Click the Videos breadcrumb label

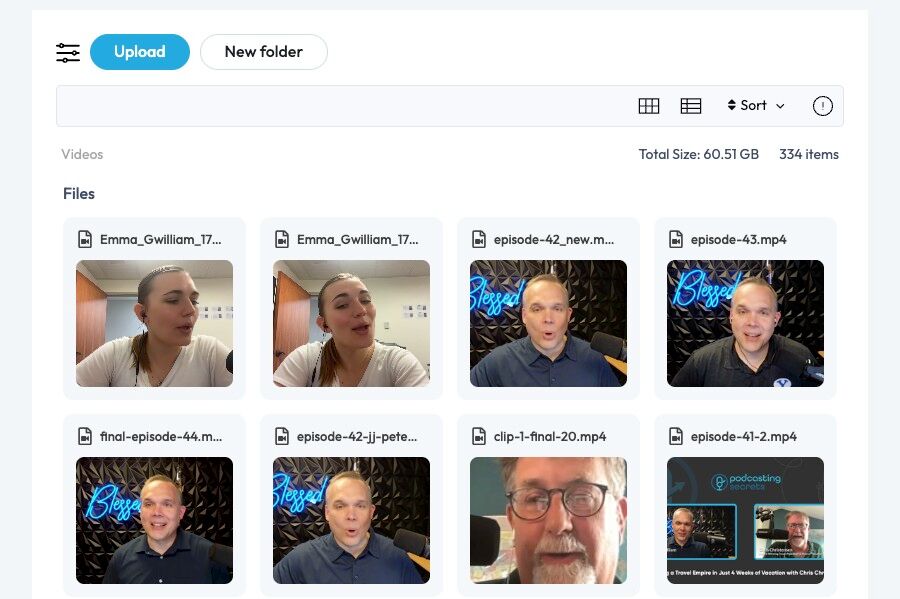82,154
